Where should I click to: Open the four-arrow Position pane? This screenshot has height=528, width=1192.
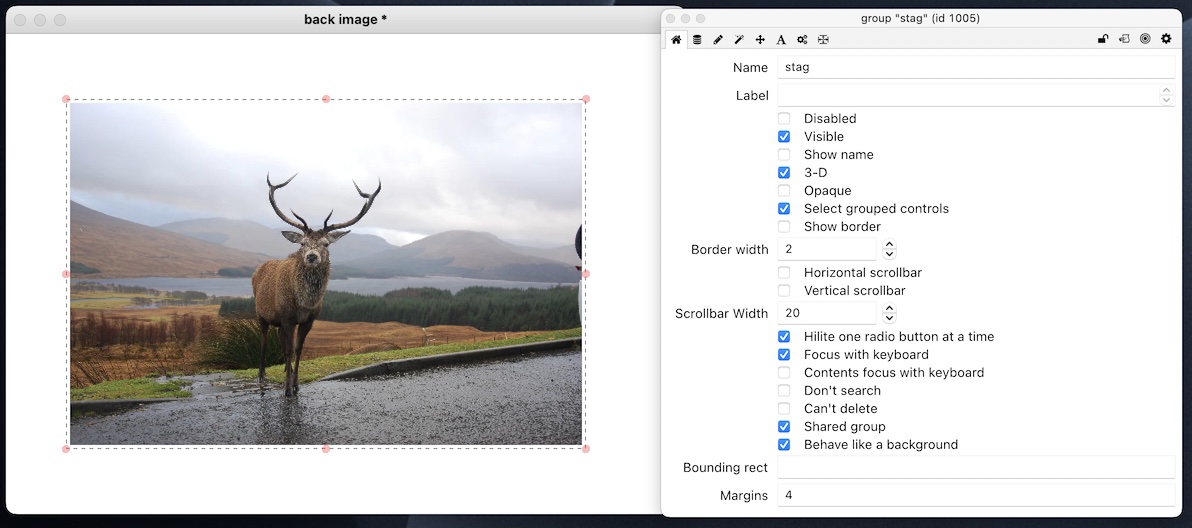coord(760,40)
